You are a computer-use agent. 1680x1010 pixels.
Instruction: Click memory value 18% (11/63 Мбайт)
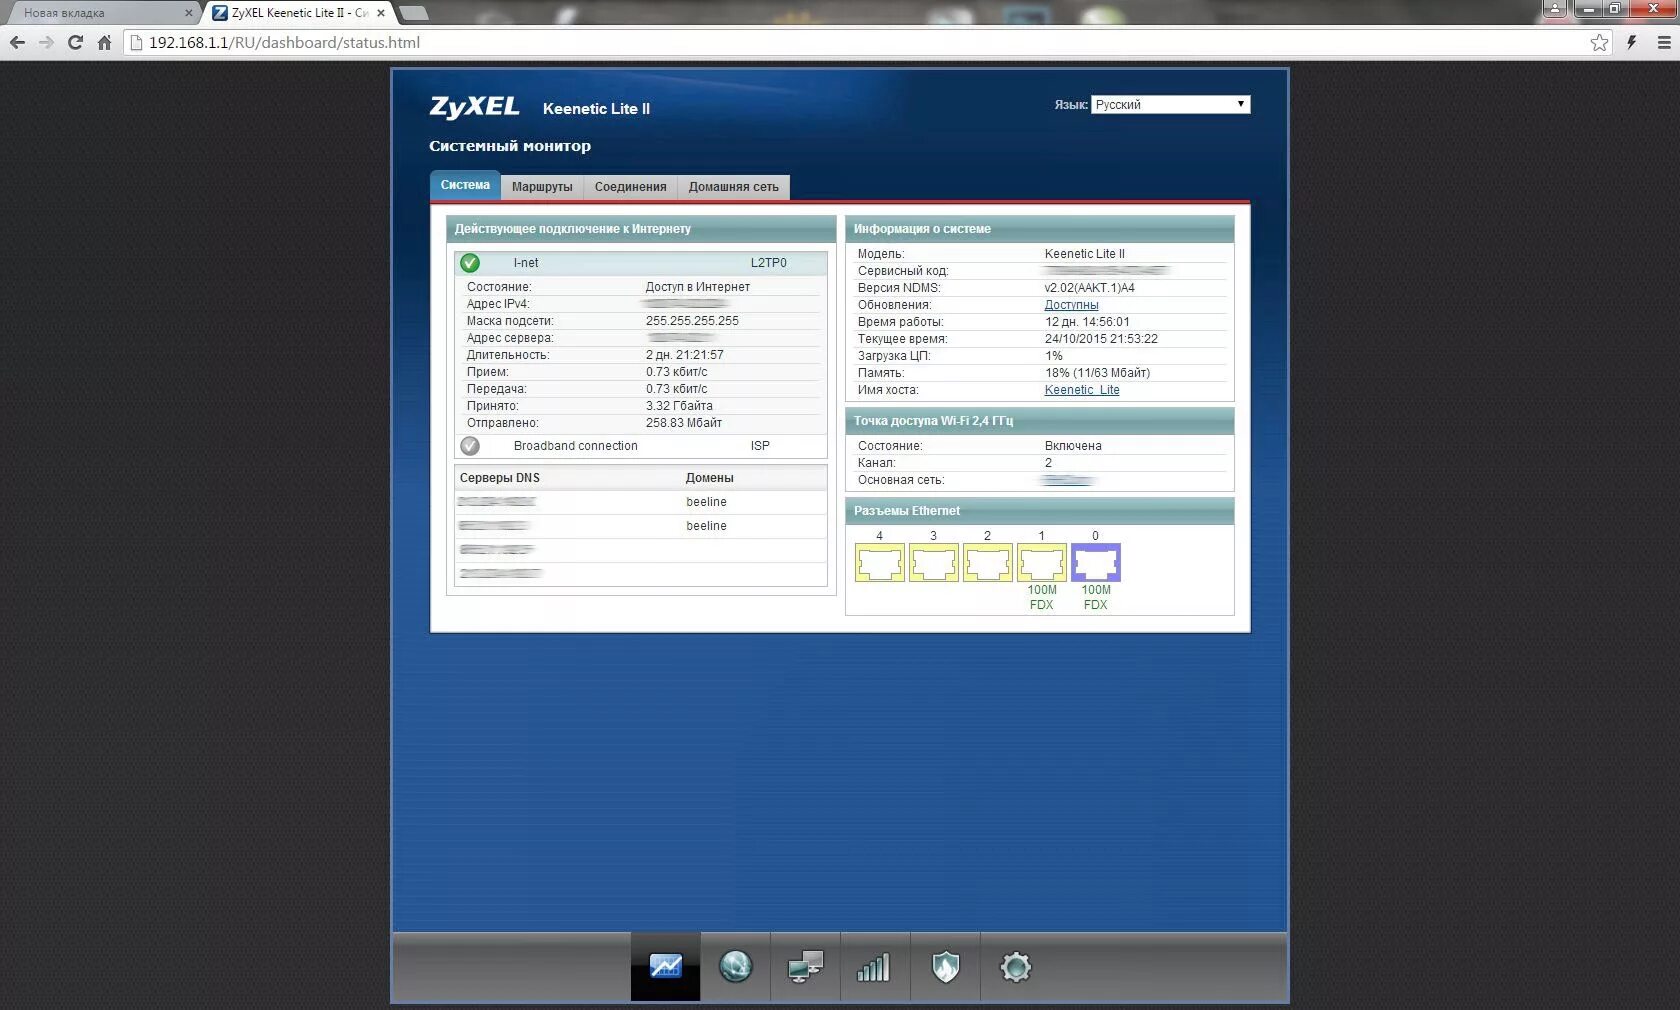[x=1097, y=373]
